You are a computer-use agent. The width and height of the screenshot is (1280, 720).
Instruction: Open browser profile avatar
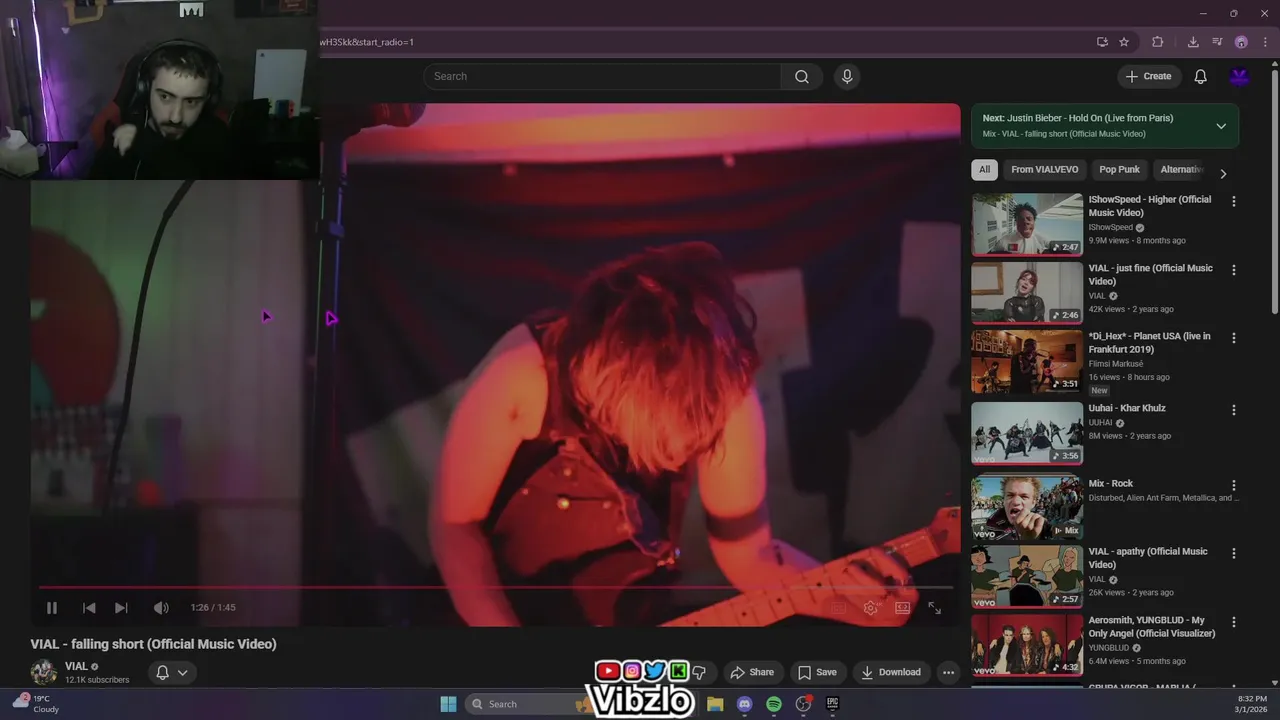[x=1241, y=42]
